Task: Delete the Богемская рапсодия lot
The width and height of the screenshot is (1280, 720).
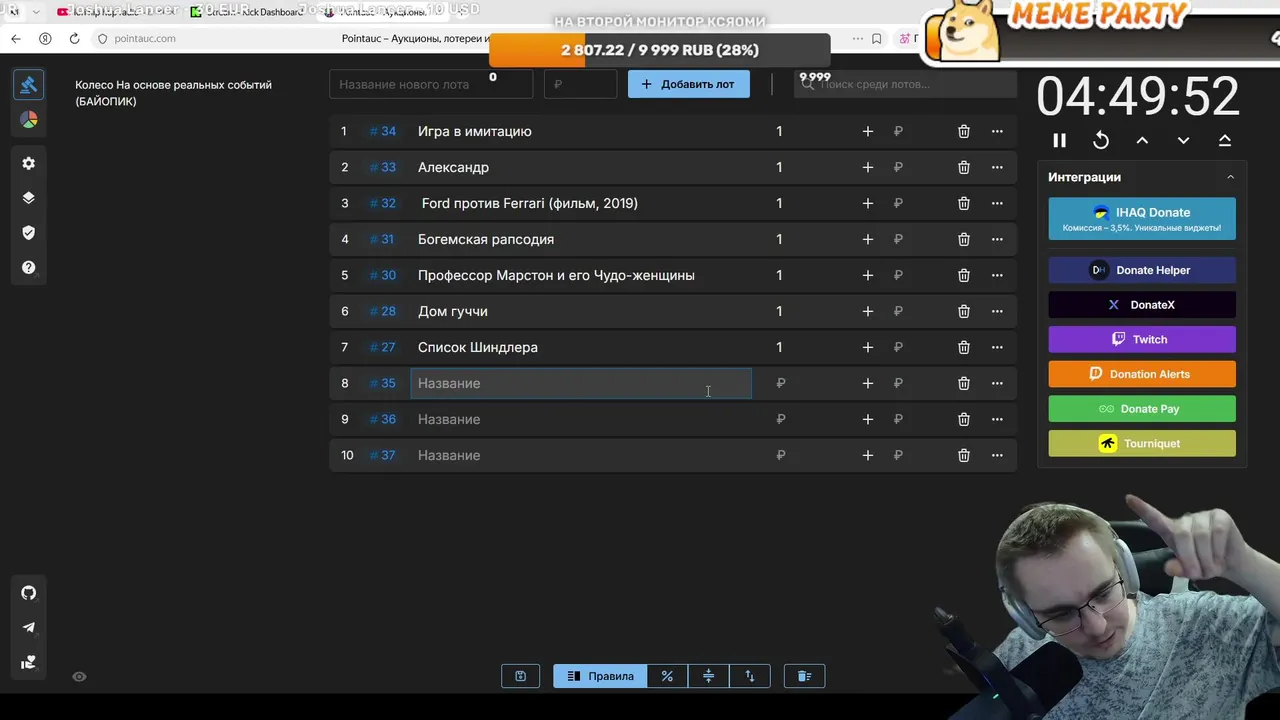Action: [963, 239]
